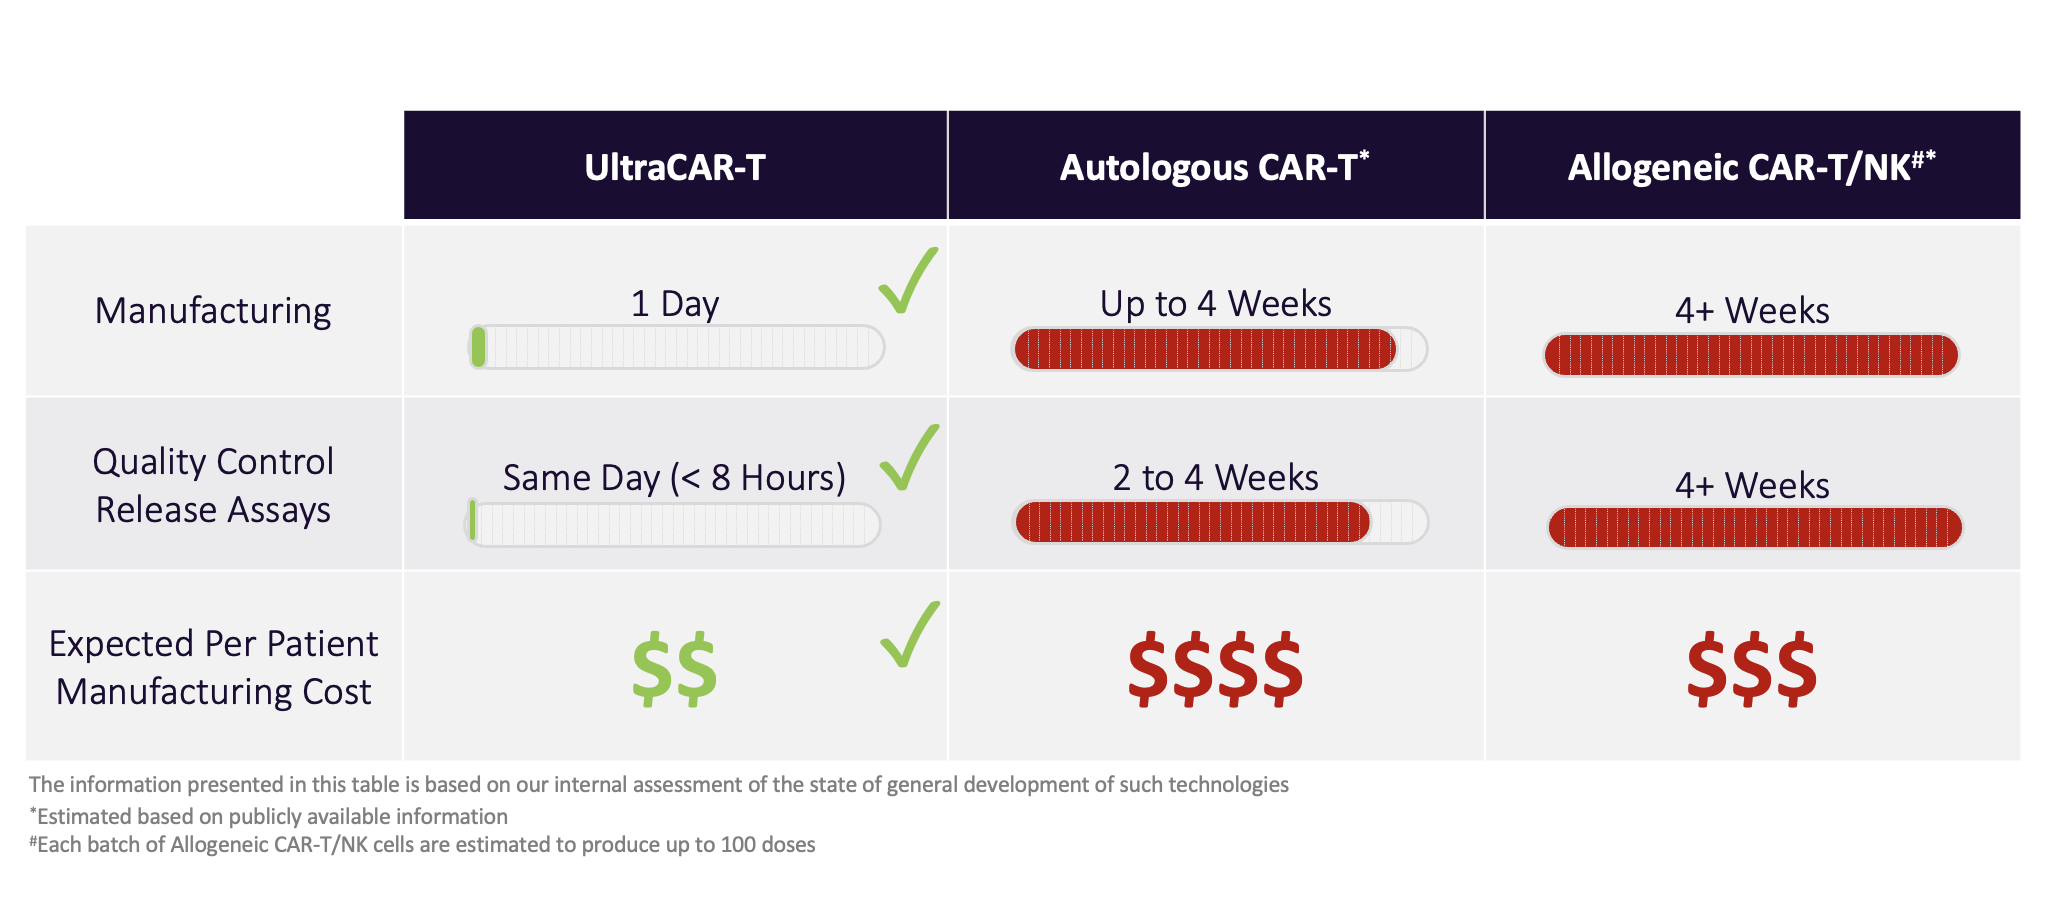The image size is (2048, 912).
Task: Click the Manufacturing row label
Action: 213,311
